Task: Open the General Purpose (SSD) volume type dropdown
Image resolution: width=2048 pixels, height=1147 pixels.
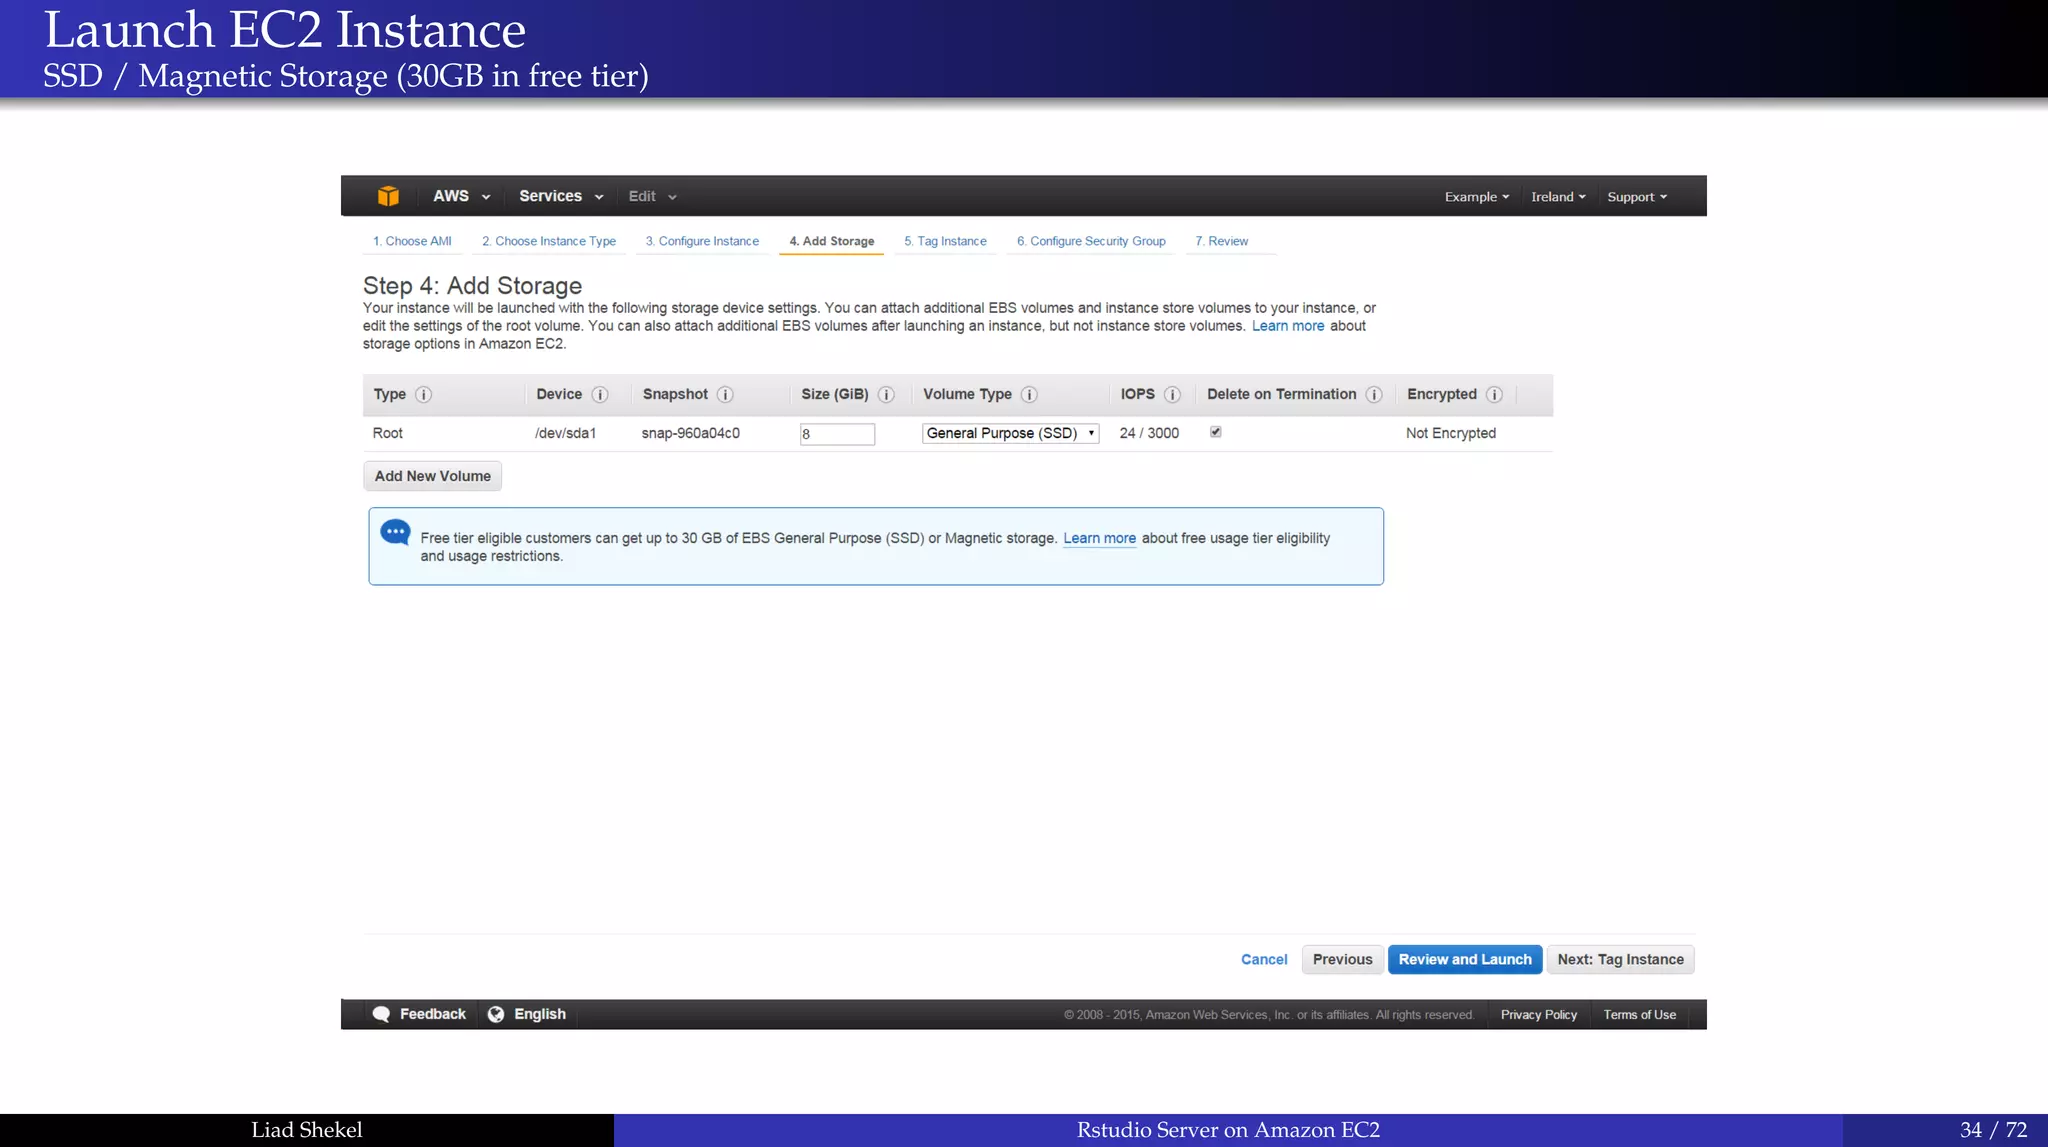Action: [x=1010, y=433]
